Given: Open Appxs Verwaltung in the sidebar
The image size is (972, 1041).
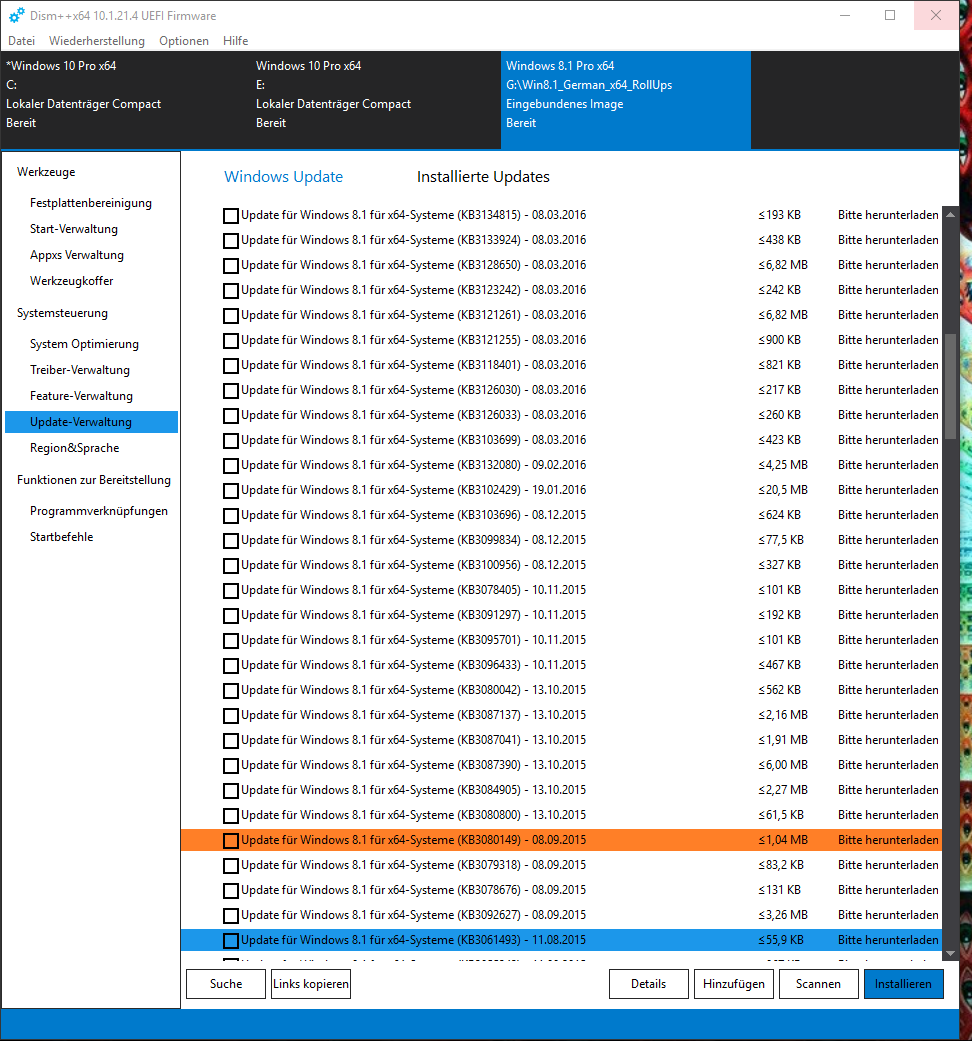Looking at the screenshot, I should click(77, 255).
